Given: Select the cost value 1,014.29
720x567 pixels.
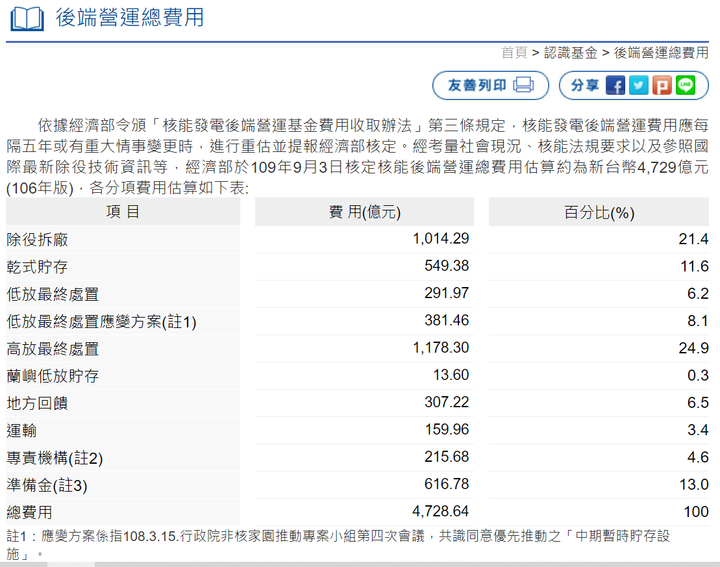Looking at the screenshot, I should click(x=441, y=238).
